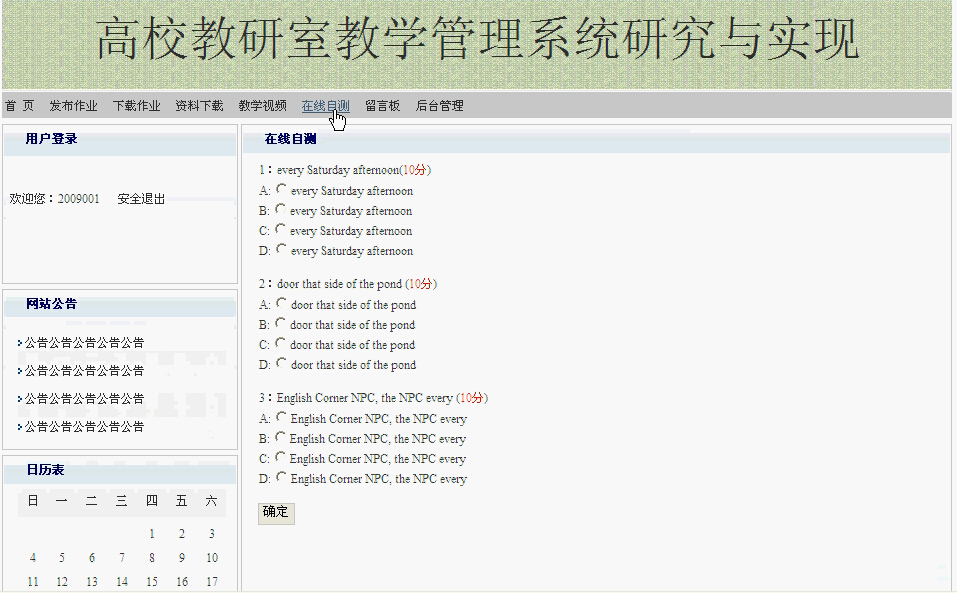957x593 pixels.
Task: Click calendar date 4
Action: 32,558
